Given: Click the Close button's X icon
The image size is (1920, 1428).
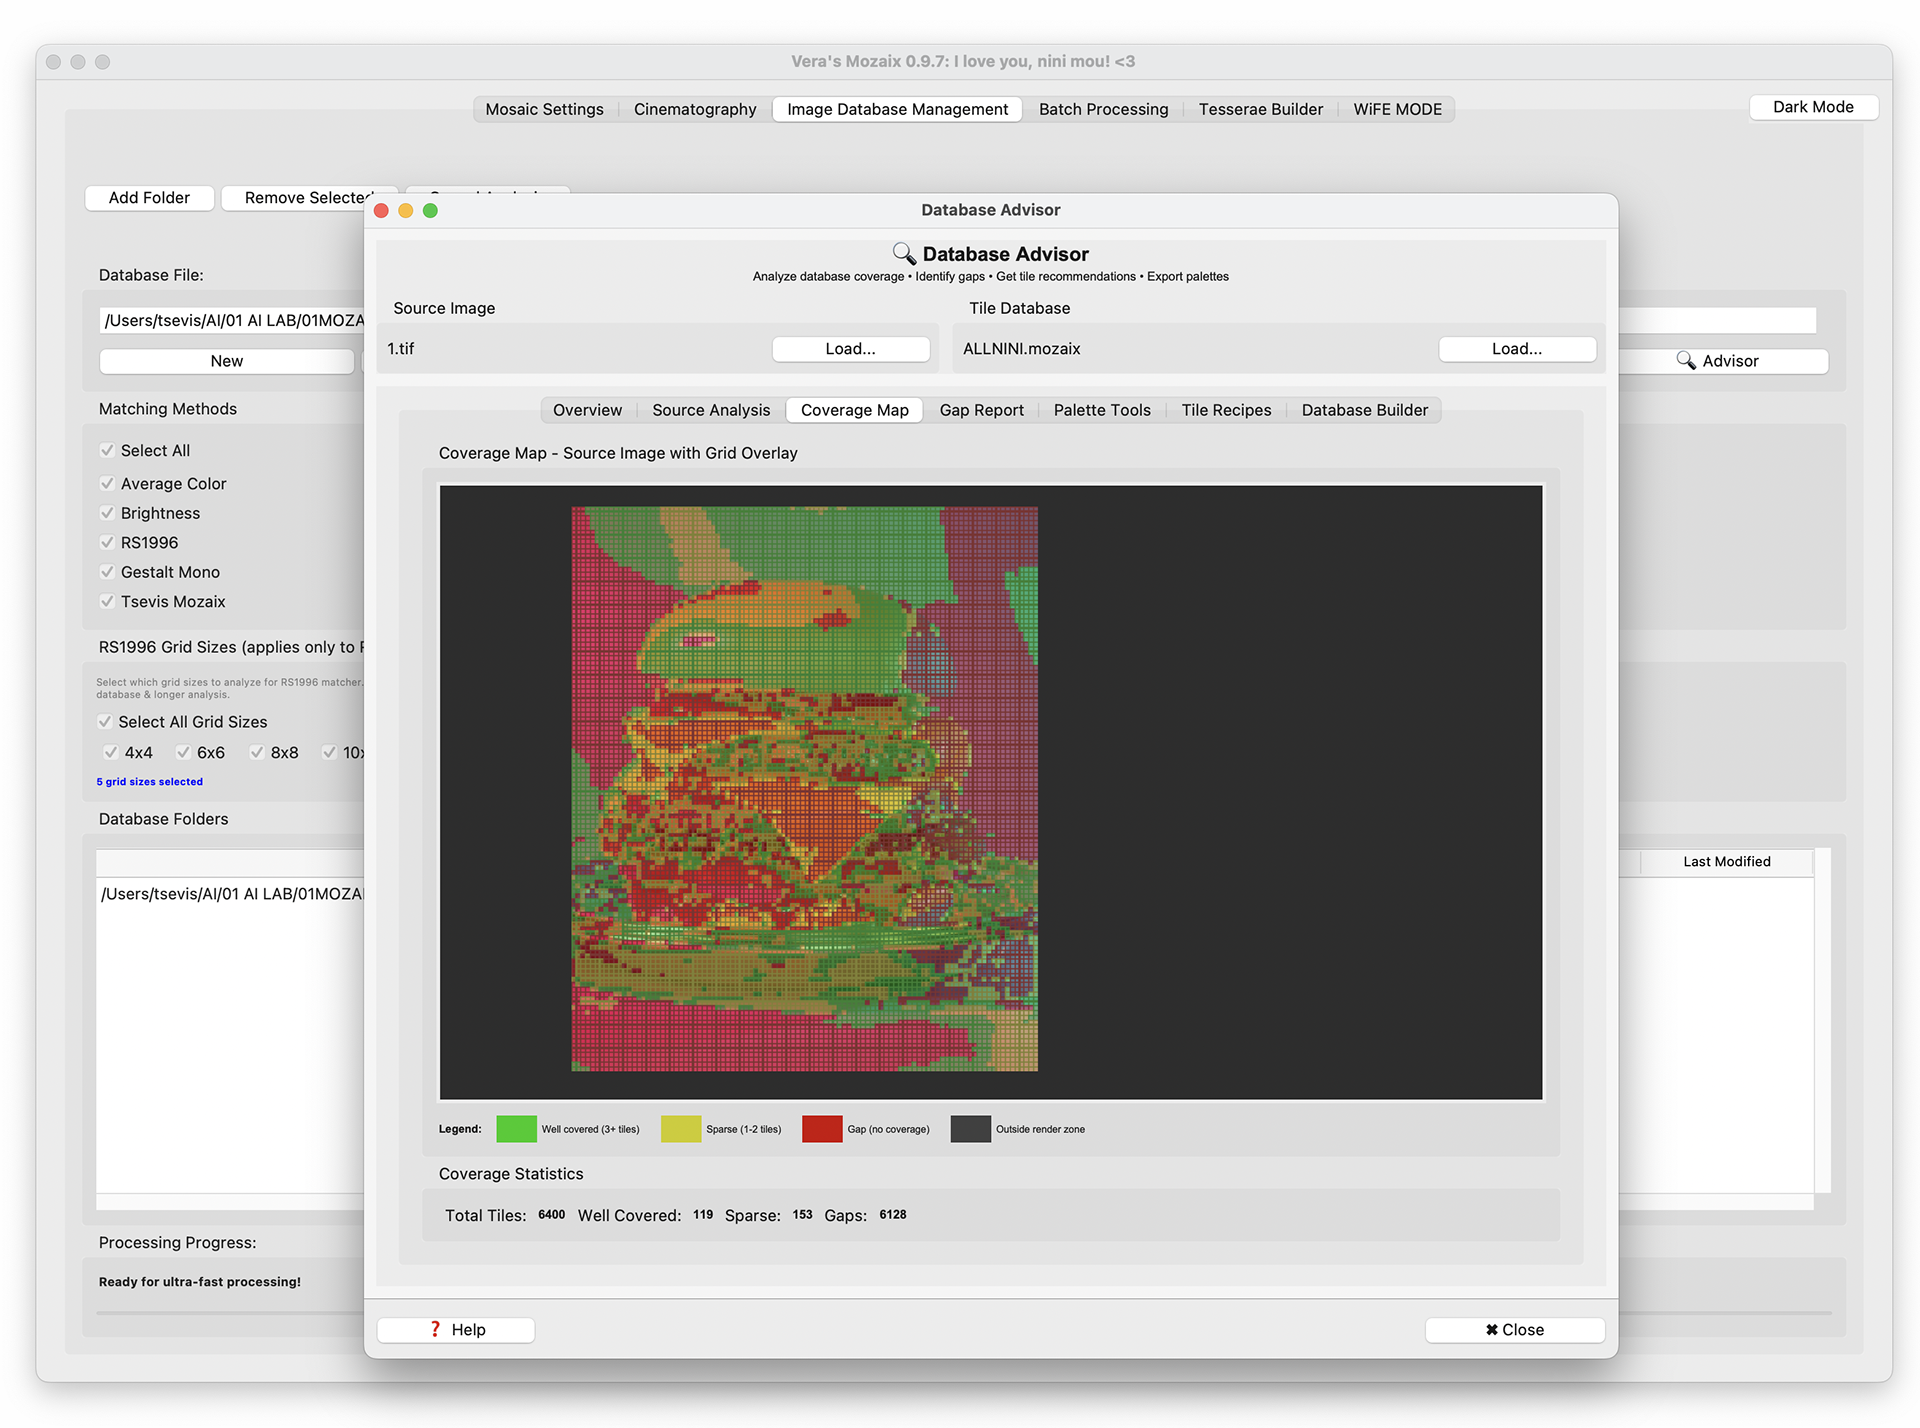Looking at the screenshot, I should pyautogui.click(x=1491, y=1329).
